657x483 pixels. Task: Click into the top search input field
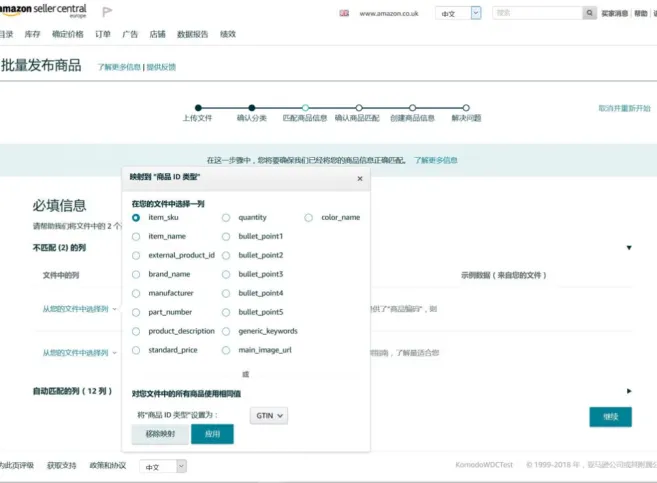click(538, 13)
